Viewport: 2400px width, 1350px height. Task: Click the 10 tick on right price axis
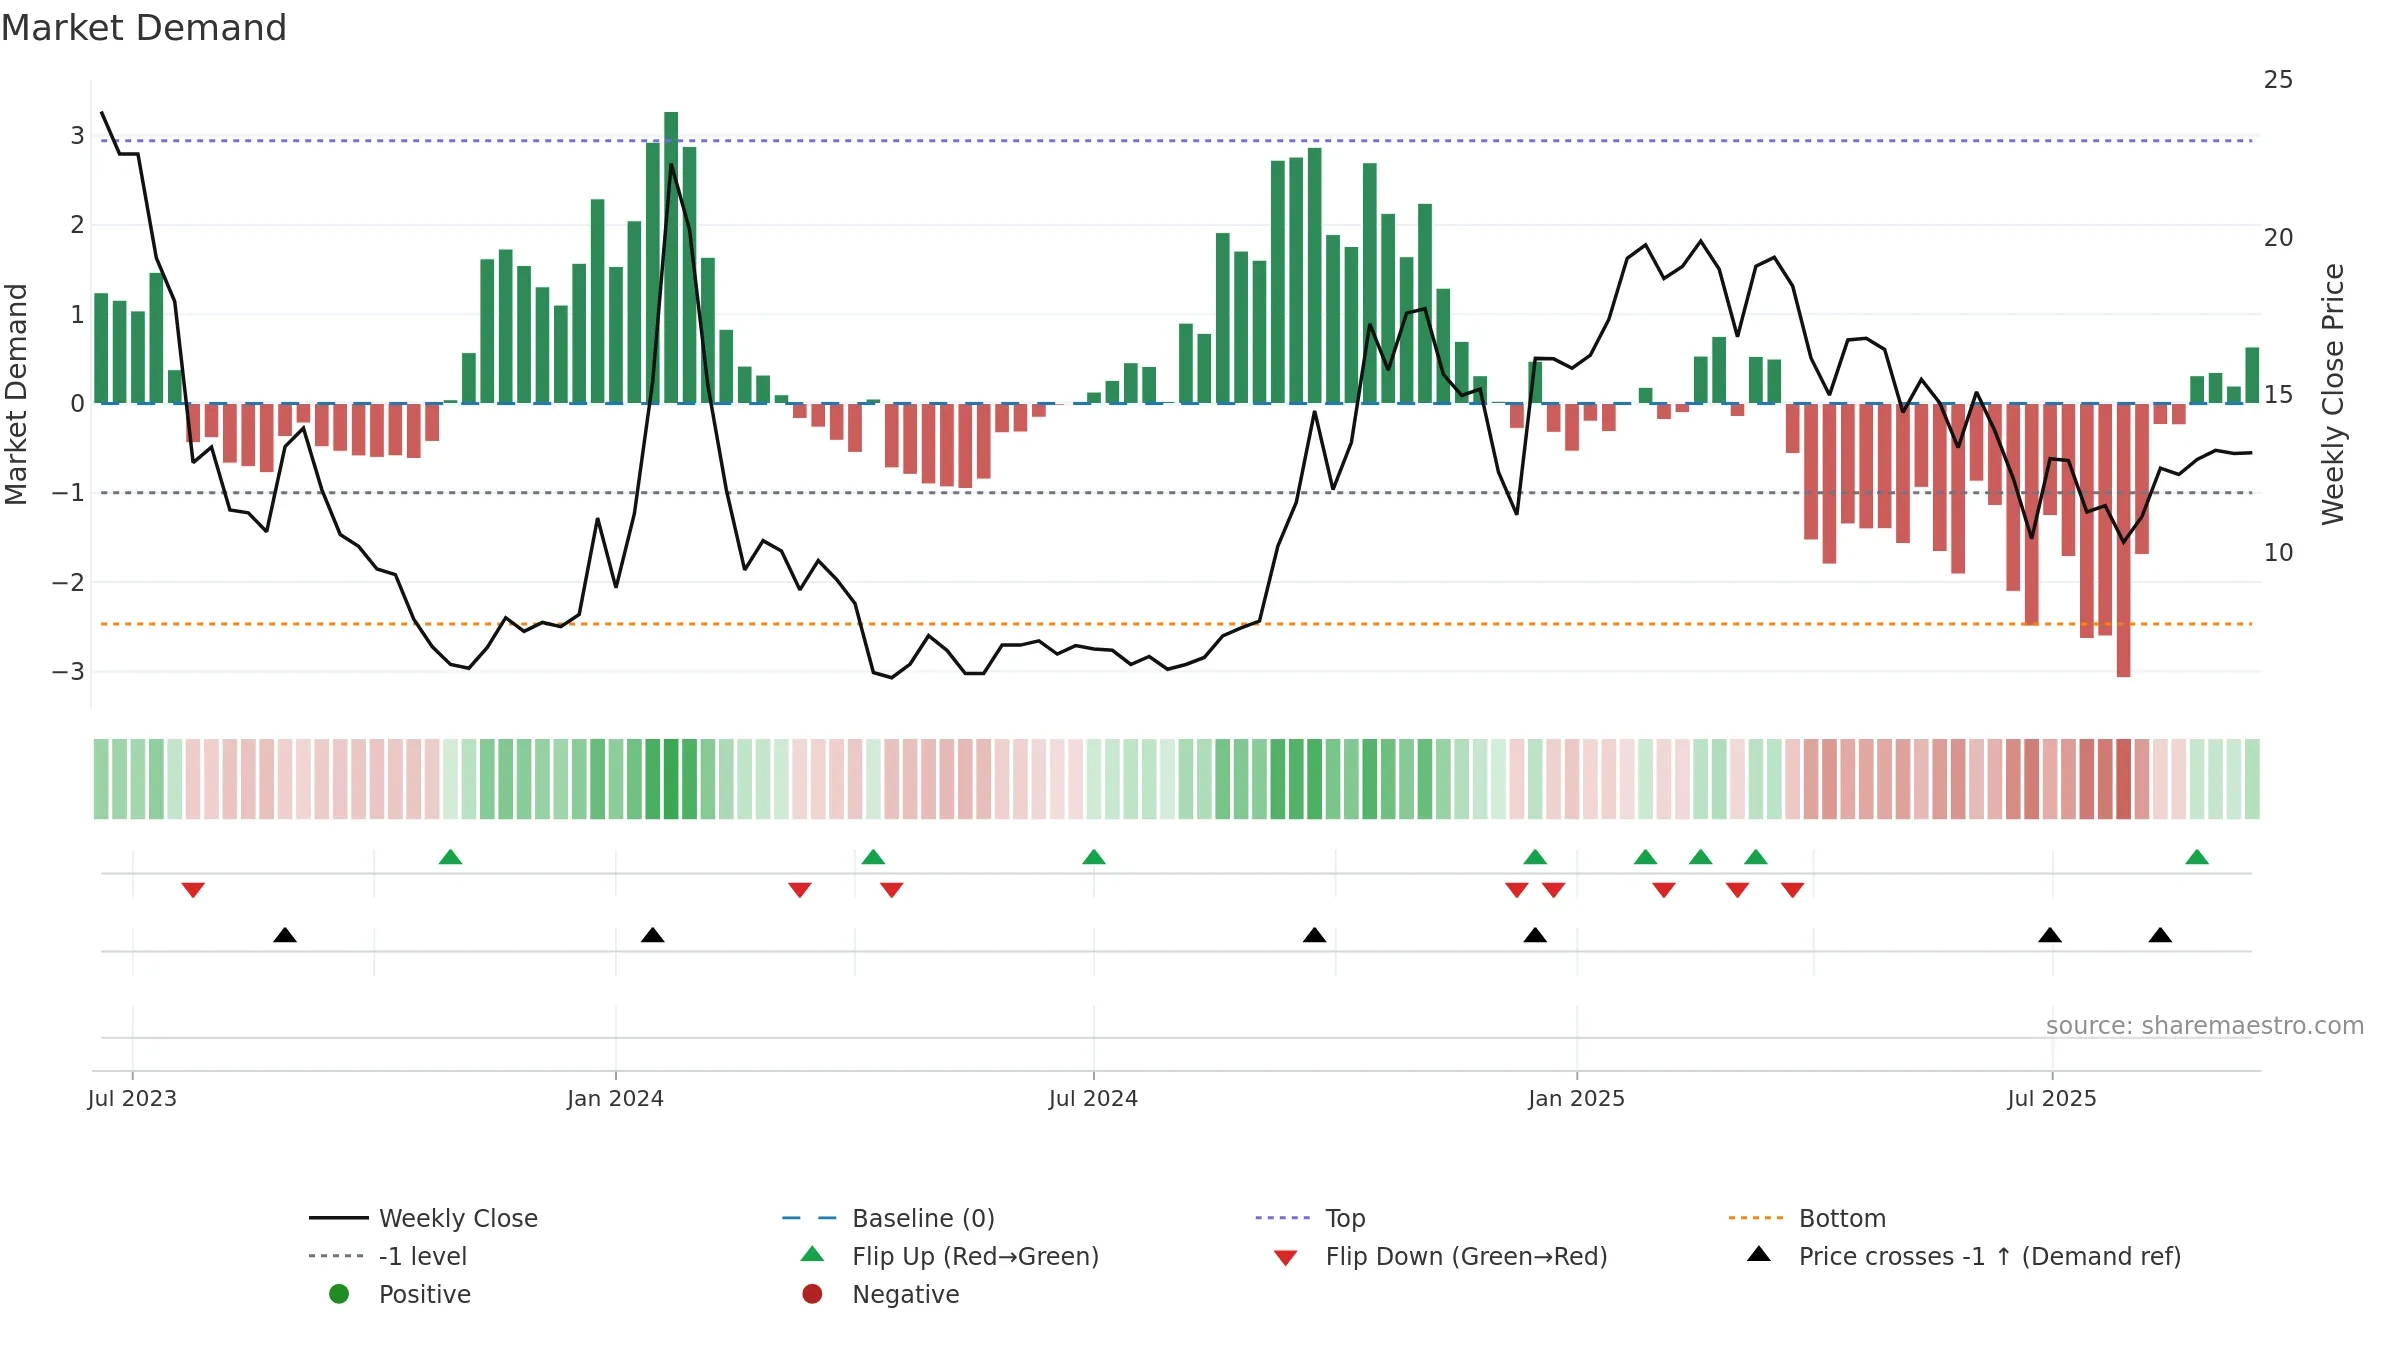(x=2278, y=553)
